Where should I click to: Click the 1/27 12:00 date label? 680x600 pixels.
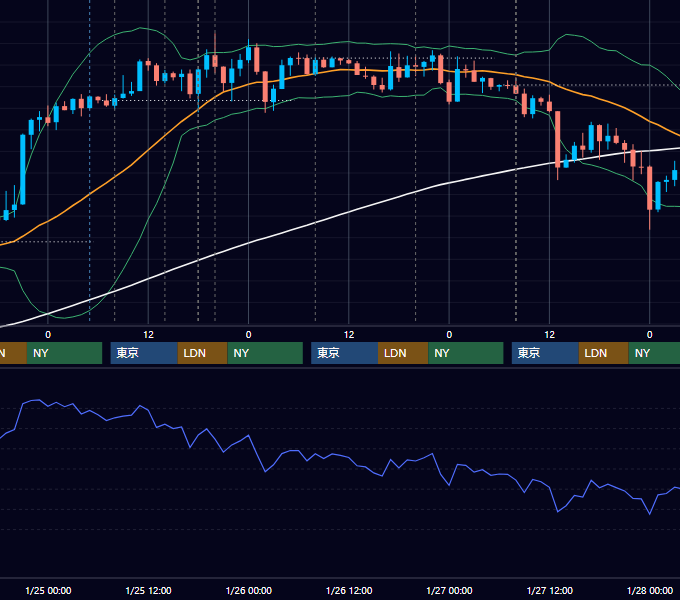point(549,590)
